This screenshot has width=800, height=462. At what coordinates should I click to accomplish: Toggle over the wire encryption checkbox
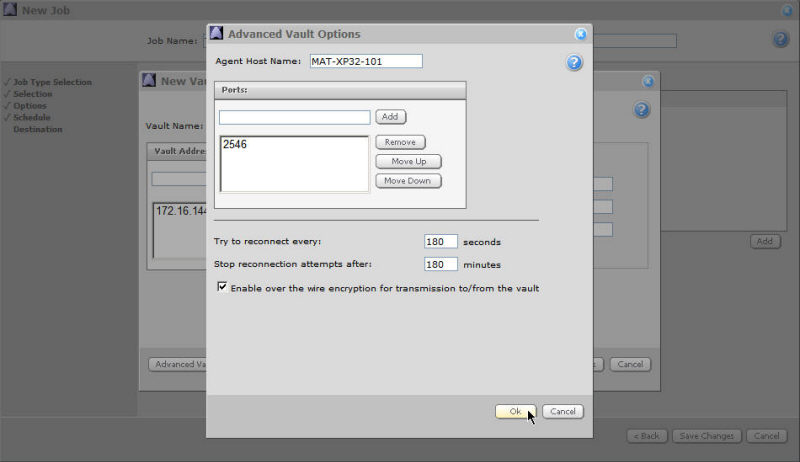[222, 287]
